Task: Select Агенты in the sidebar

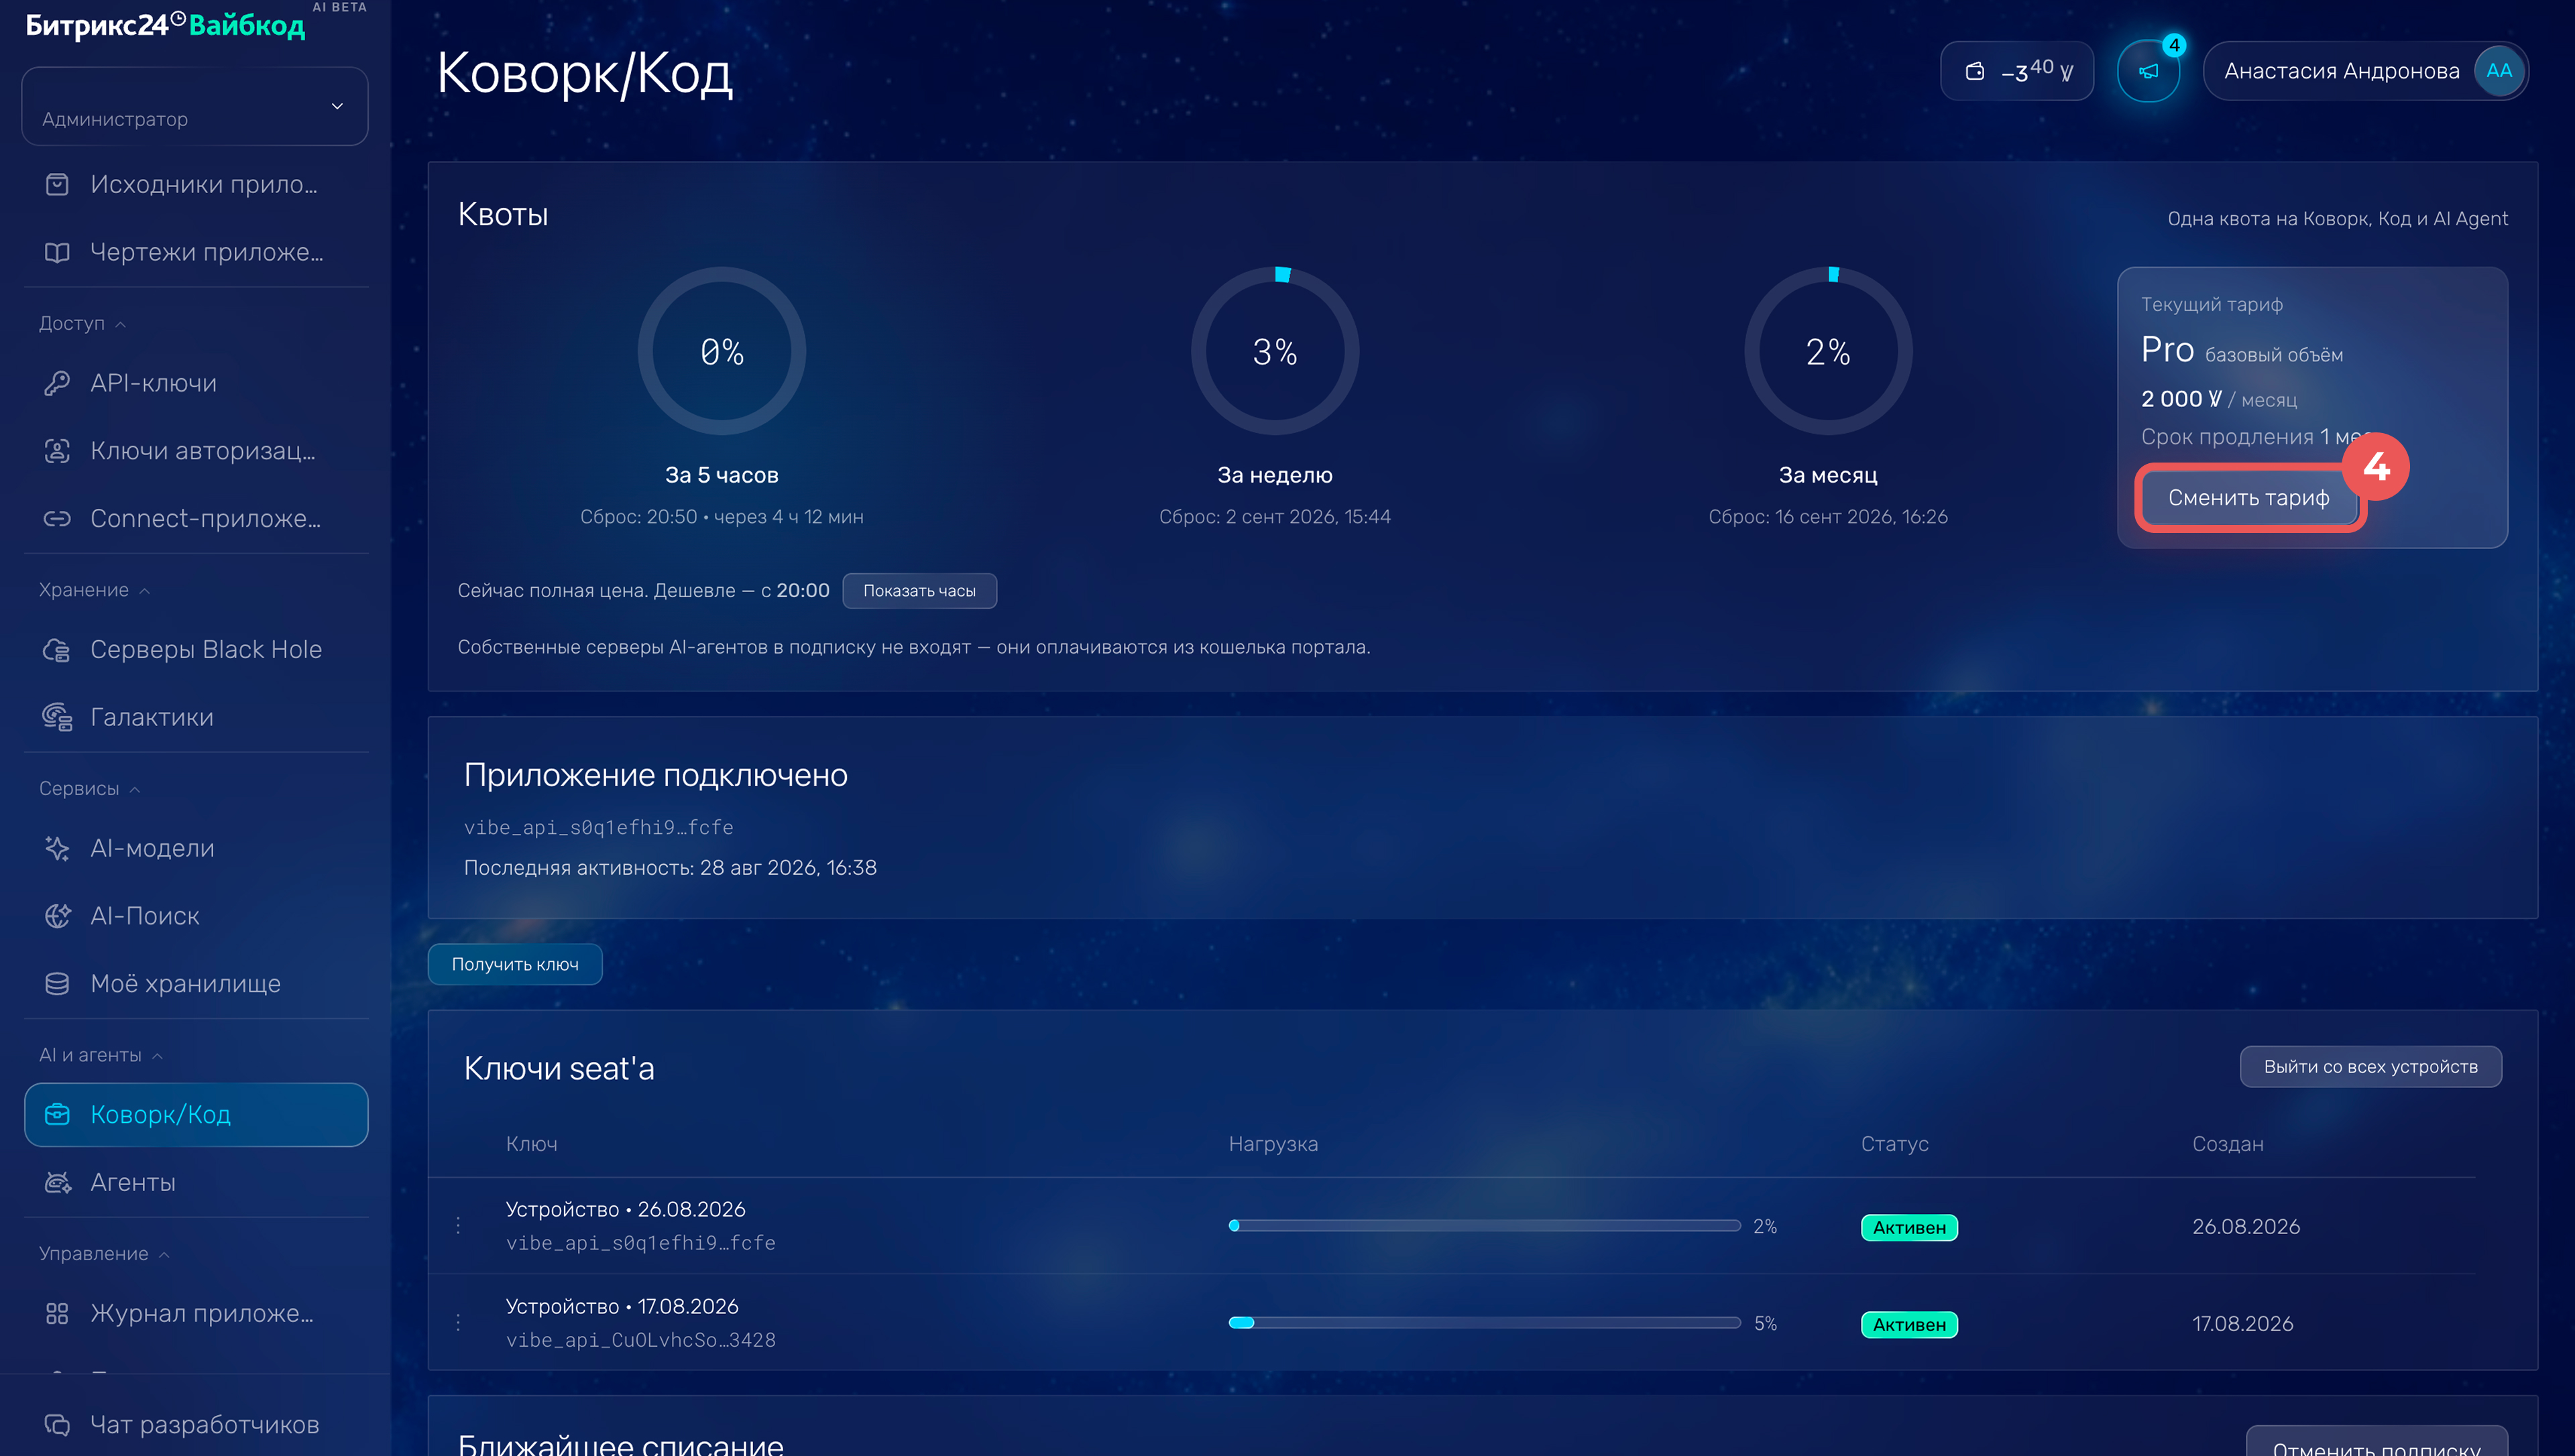Action: (196, 1182)
